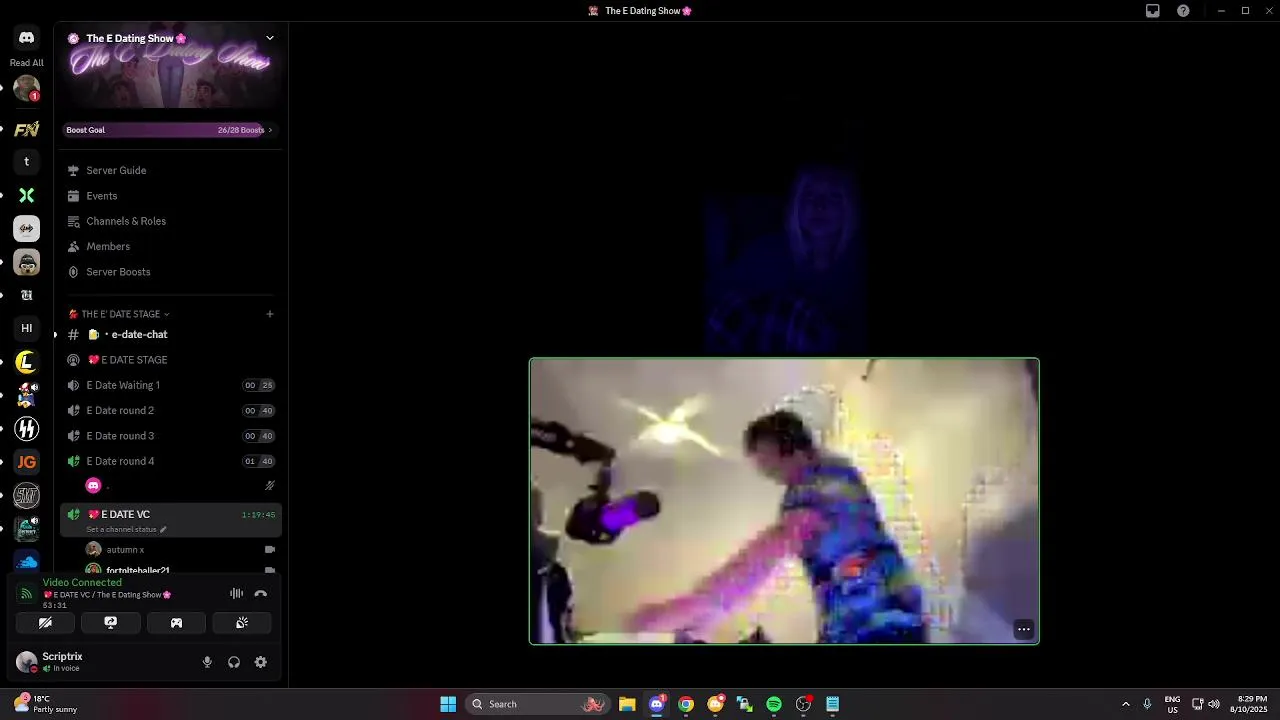Open the Boost Goal progress bar
The width and height of the screenshot is (1280, 720).
(x=170, y=130)
